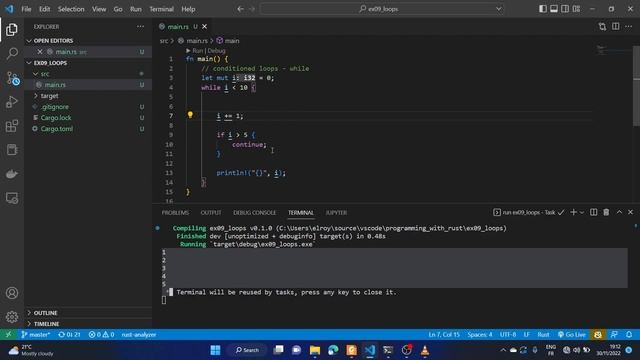Open the Accounts menu icon
The image size is (640, 360).
click(12, 293)
